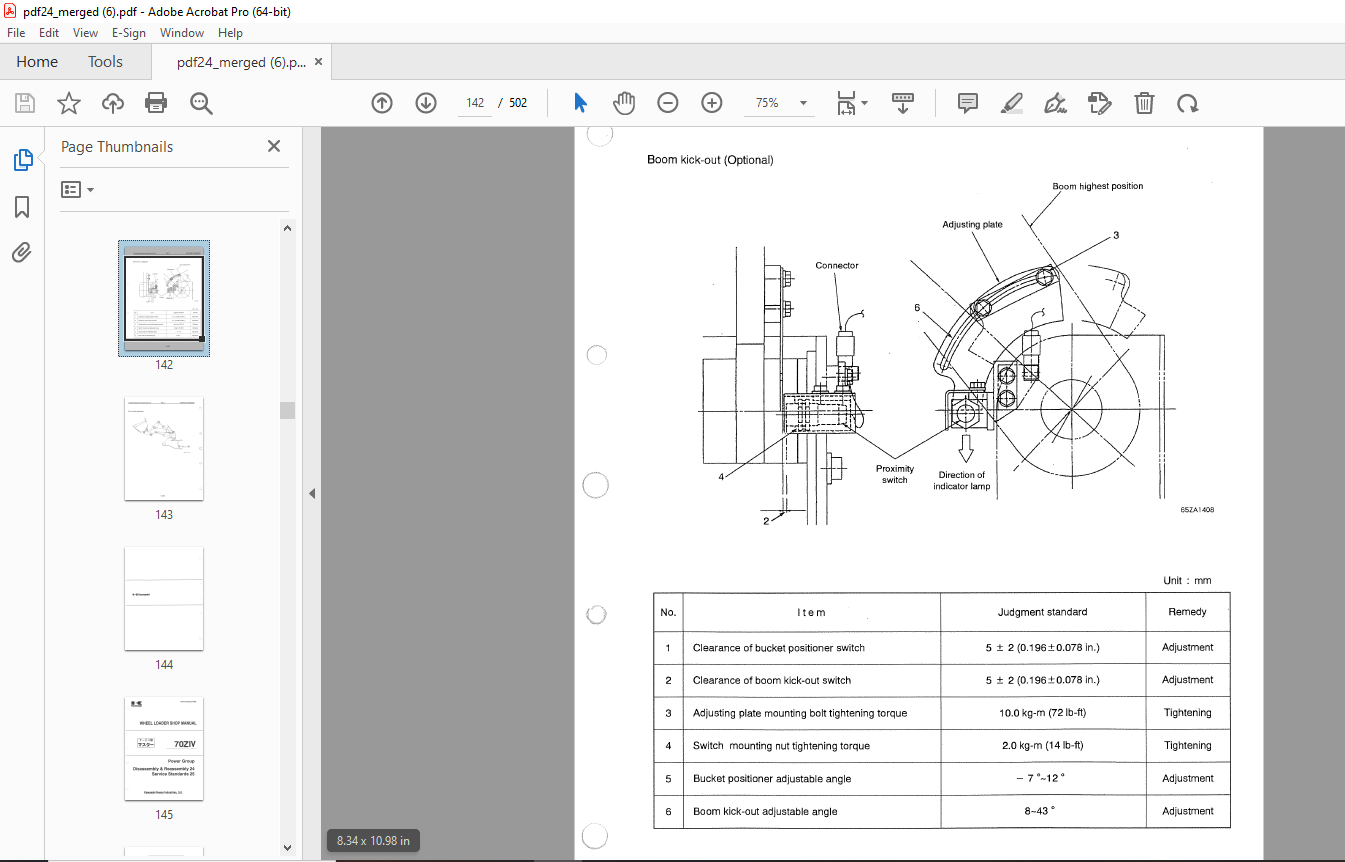Close the Page Thumbnails panel

pos(274,146)
